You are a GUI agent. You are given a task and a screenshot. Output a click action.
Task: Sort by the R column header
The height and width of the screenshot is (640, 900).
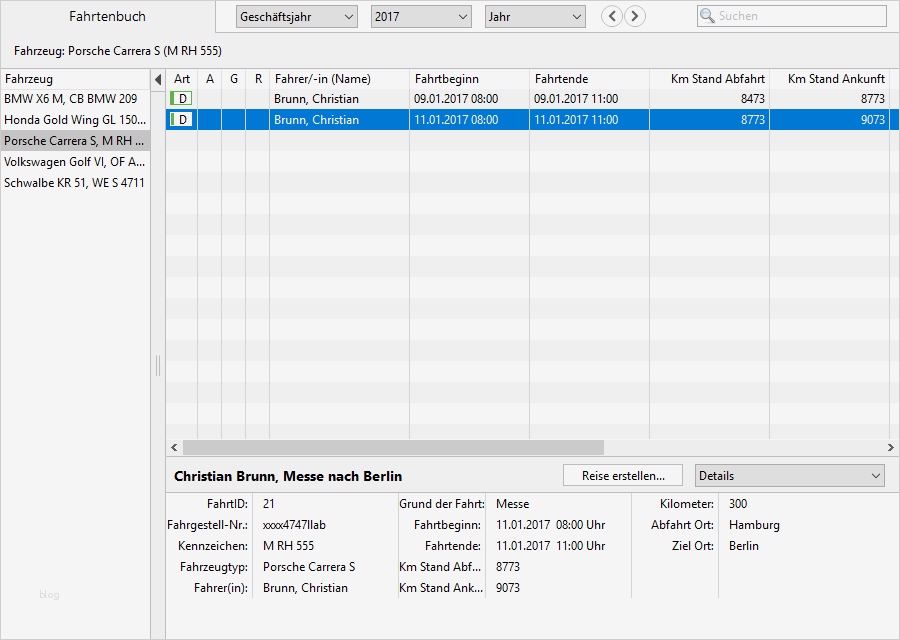coord(258,79)
